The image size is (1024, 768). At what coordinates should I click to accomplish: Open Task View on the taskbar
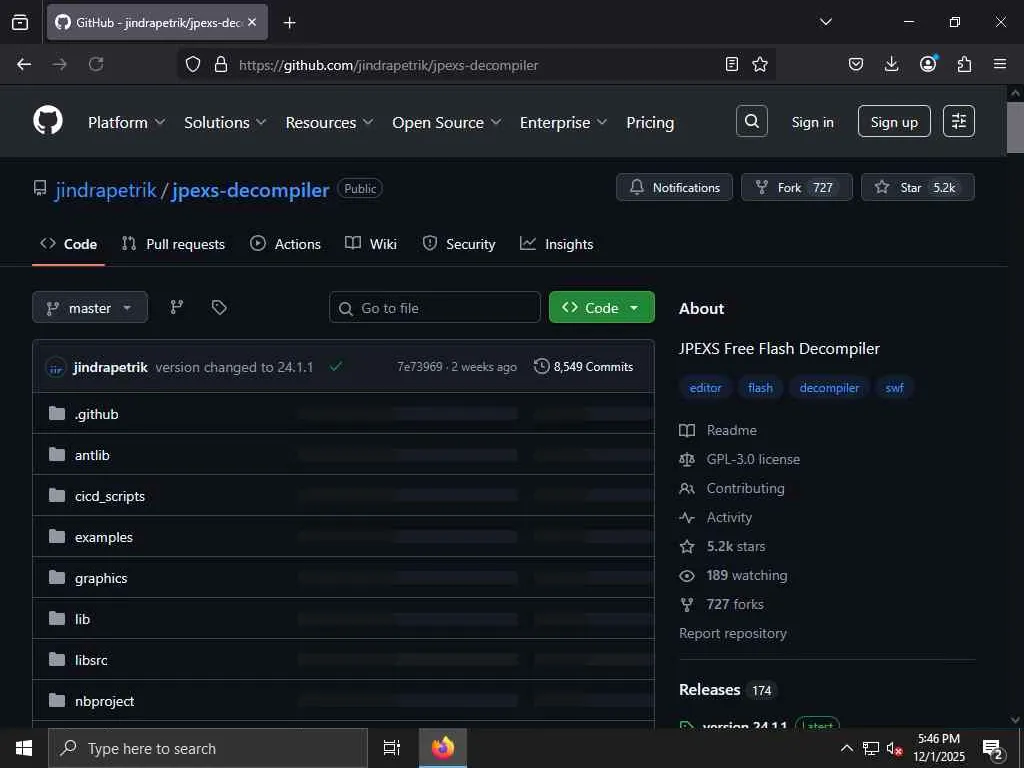[392, 748]
